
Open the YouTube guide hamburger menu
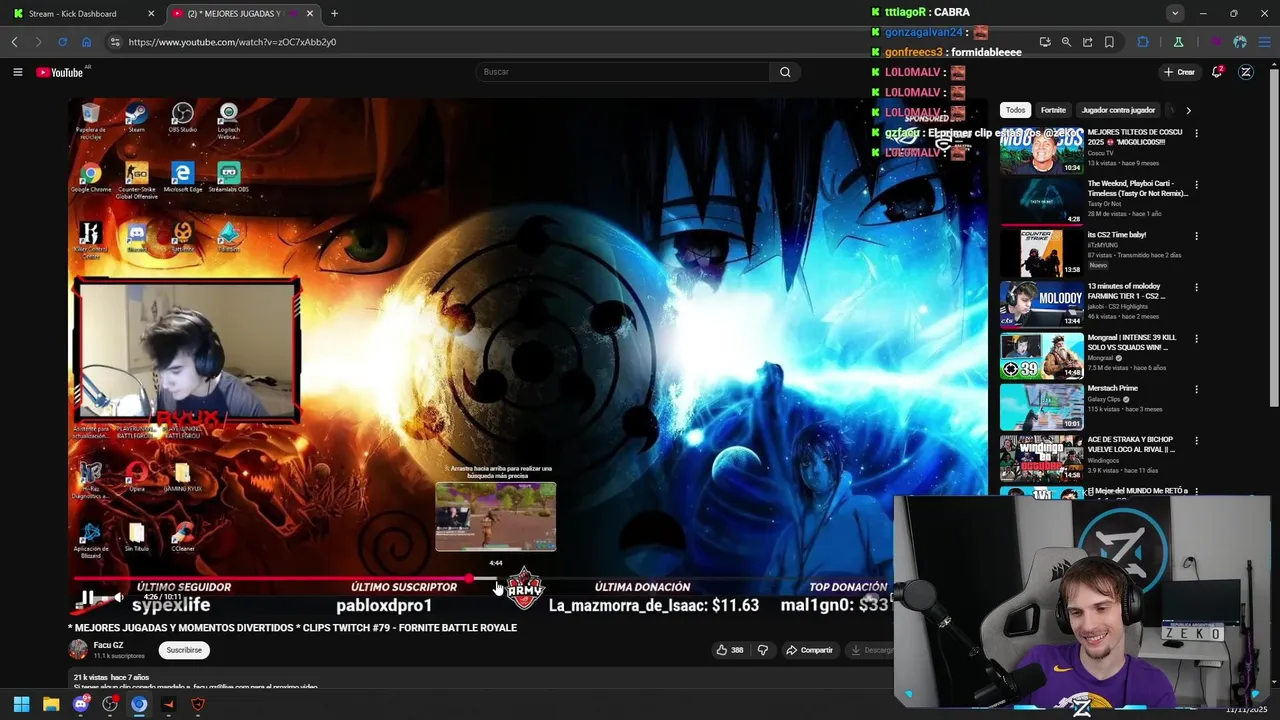click(17, 72)
